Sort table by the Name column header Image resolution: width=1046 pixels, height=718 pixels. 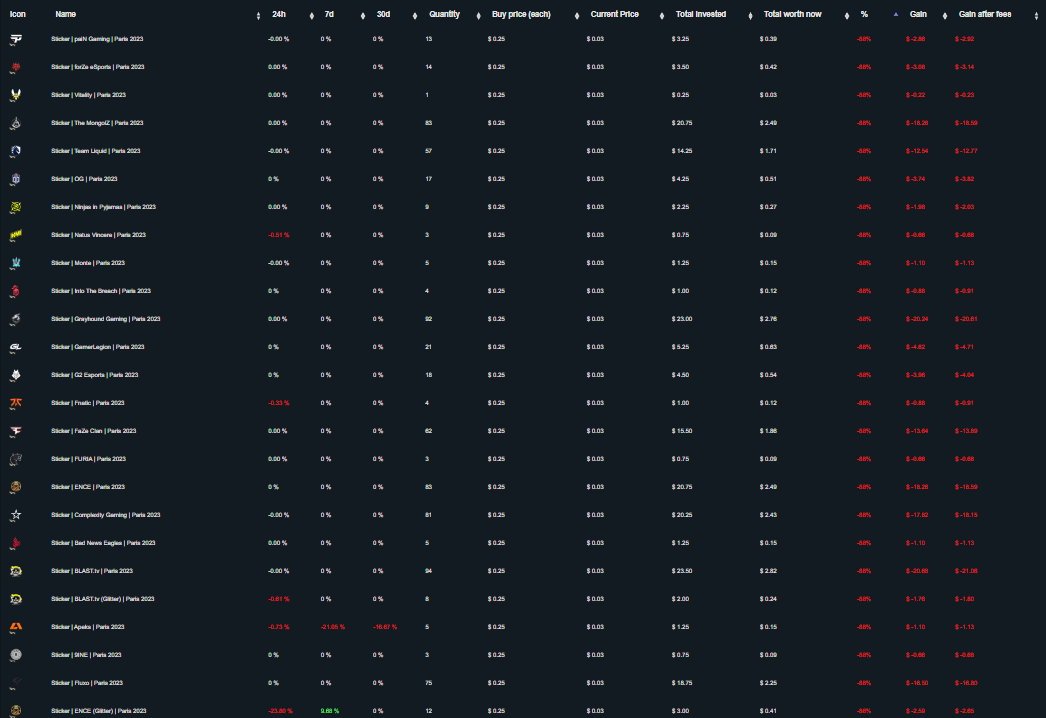[x=65, y=14]
